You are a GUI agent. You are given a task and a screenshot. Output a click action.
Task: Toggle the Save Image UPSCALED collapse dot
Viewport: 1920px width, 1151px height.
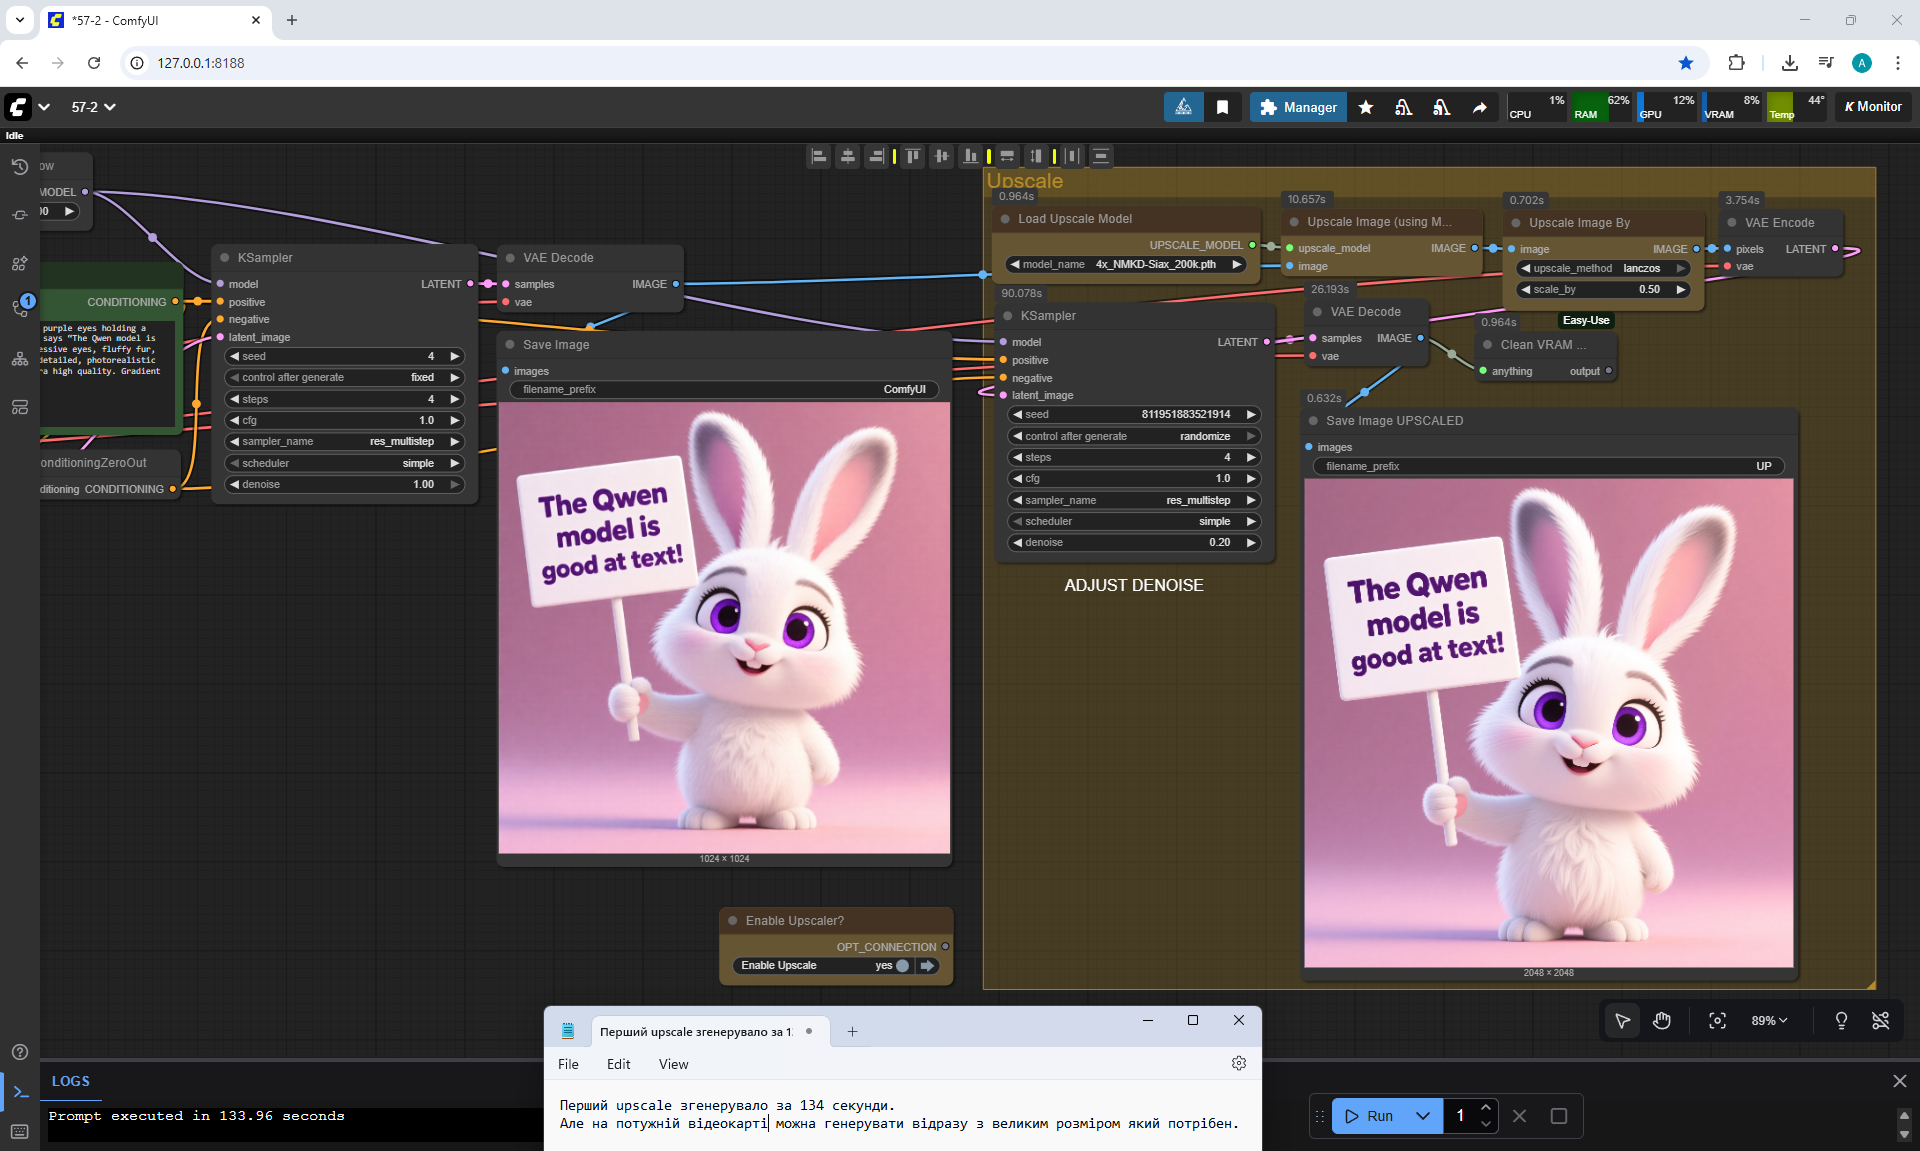(x=1313, y=421)
